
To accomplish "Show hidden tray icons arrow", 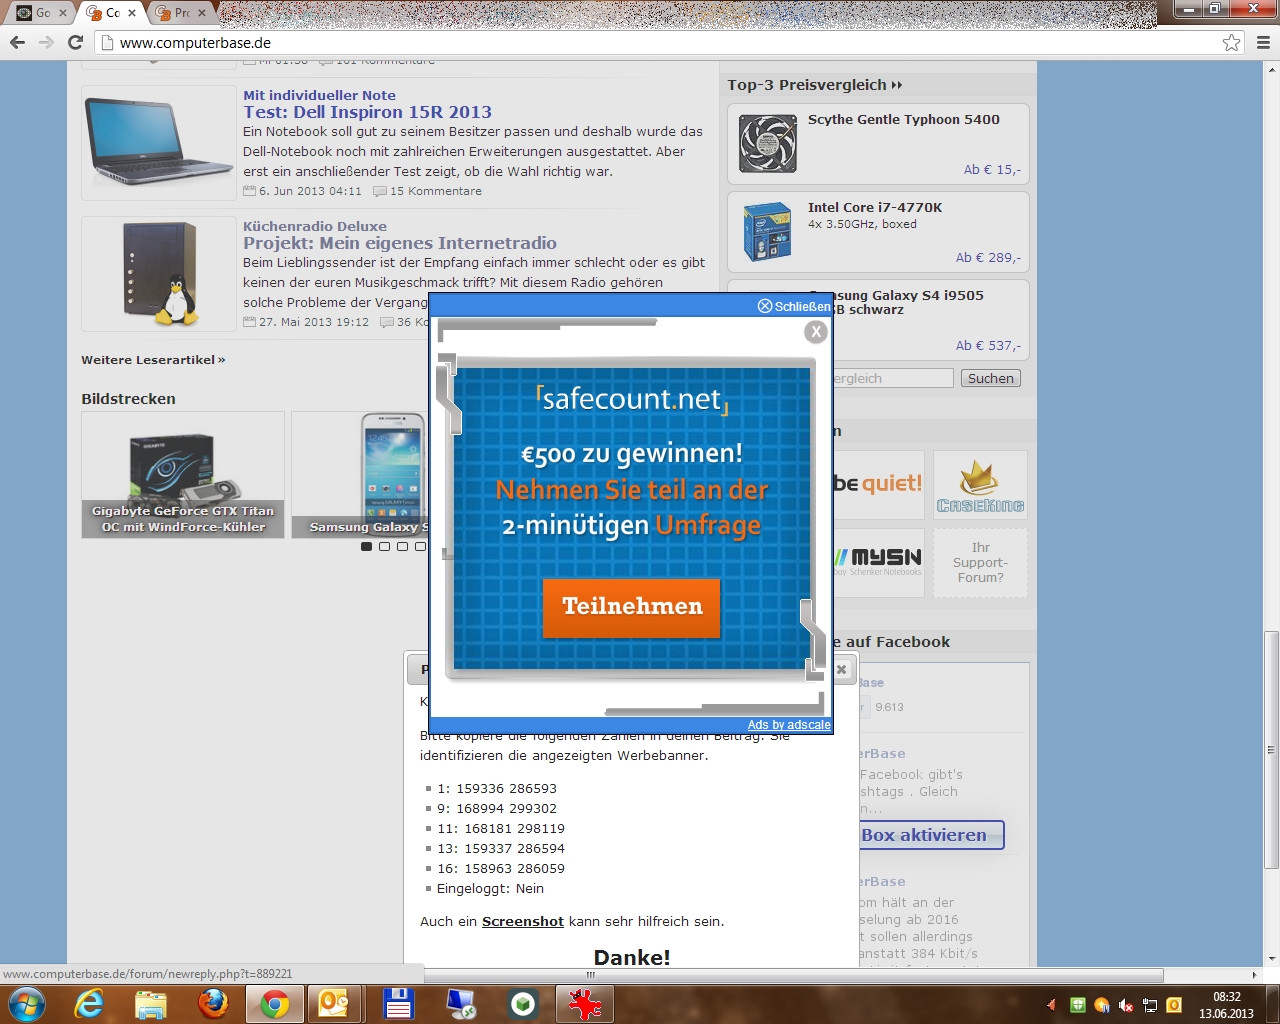I will tap(1051, 1005).
